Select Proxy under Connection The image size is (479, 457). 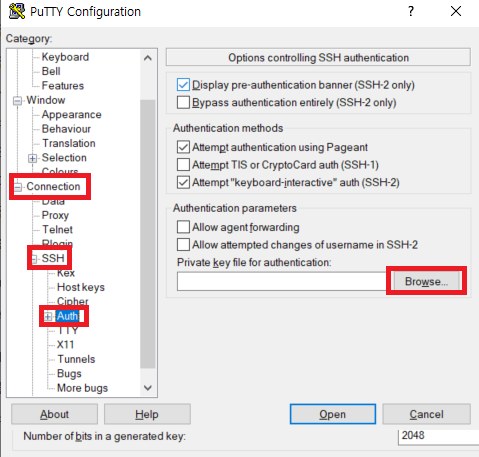pos(55,215)
